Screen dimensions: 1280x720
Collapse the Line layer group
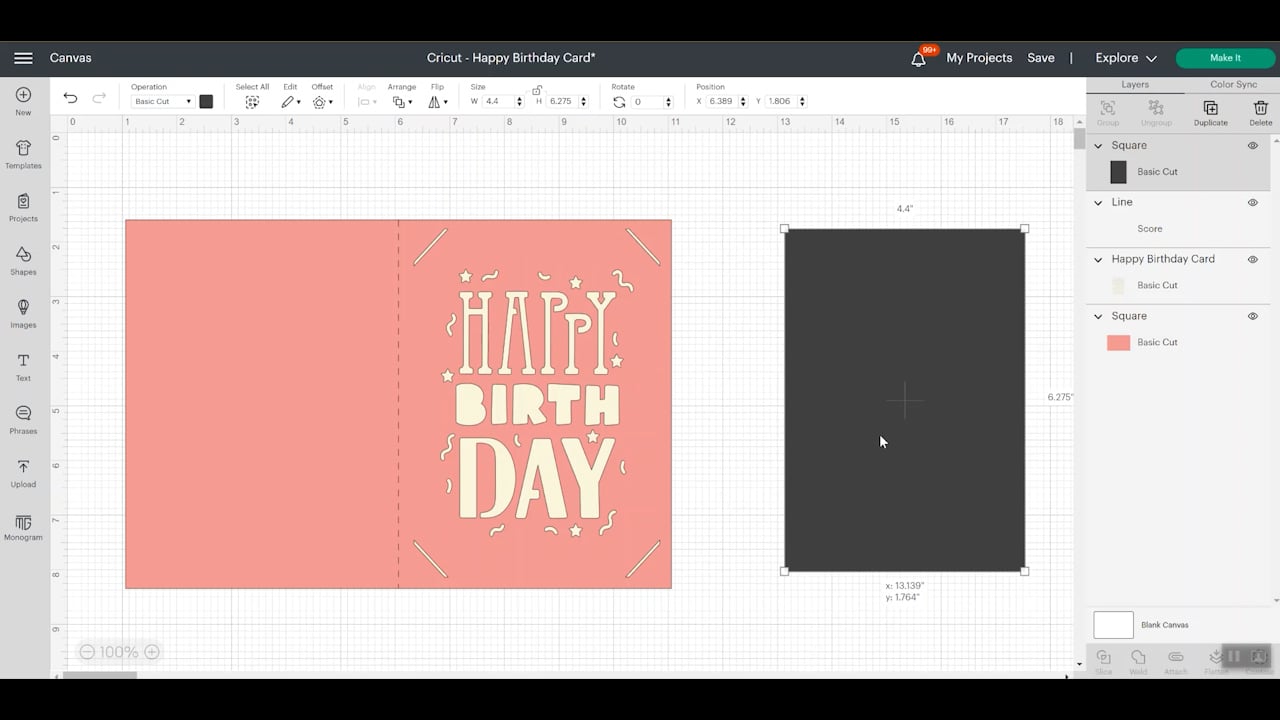[x=1098, y=203]
